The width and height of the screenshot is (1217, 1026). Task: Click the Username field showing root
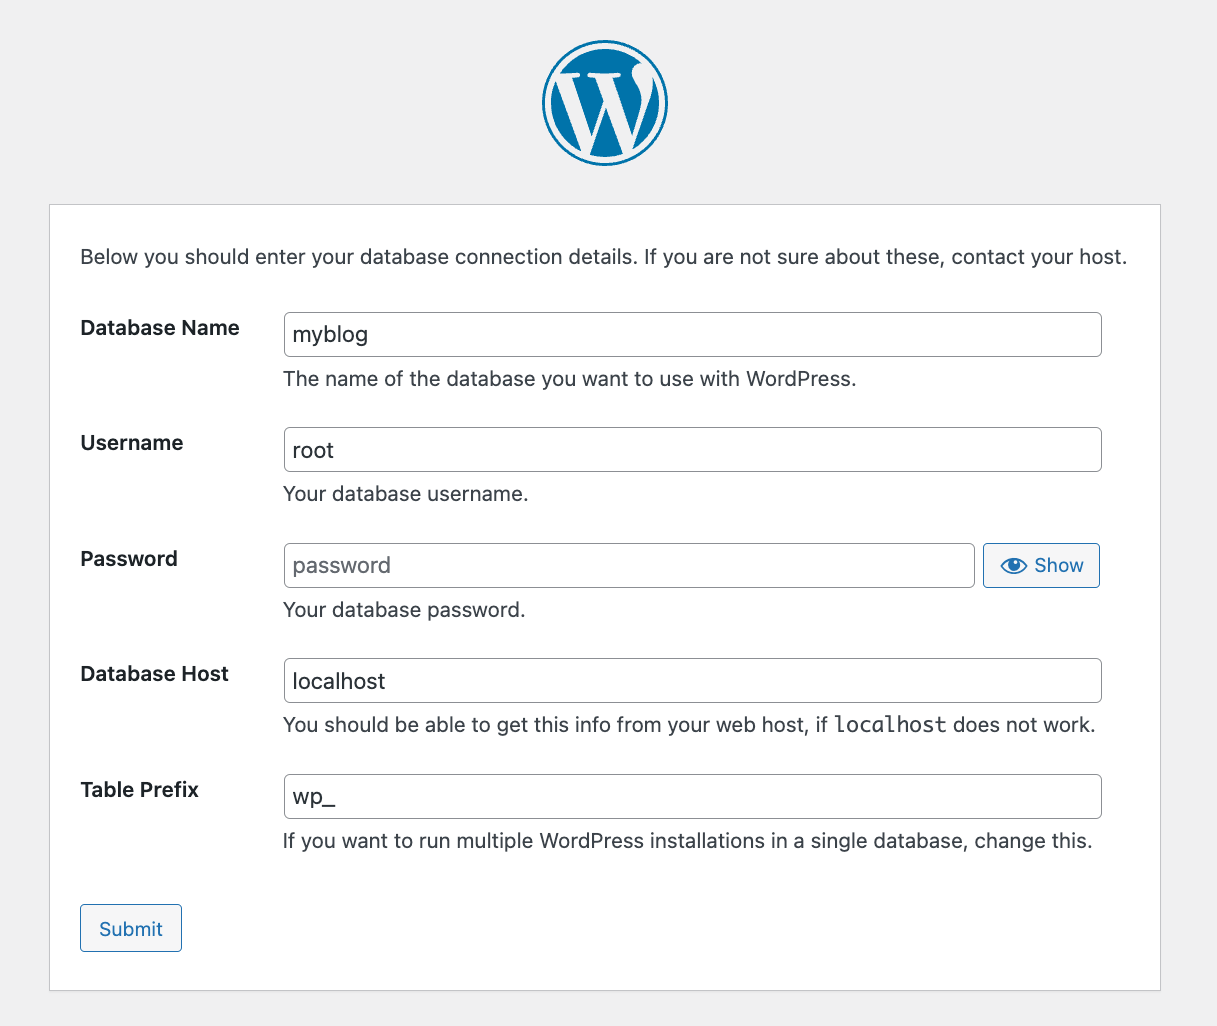(692, 449)
